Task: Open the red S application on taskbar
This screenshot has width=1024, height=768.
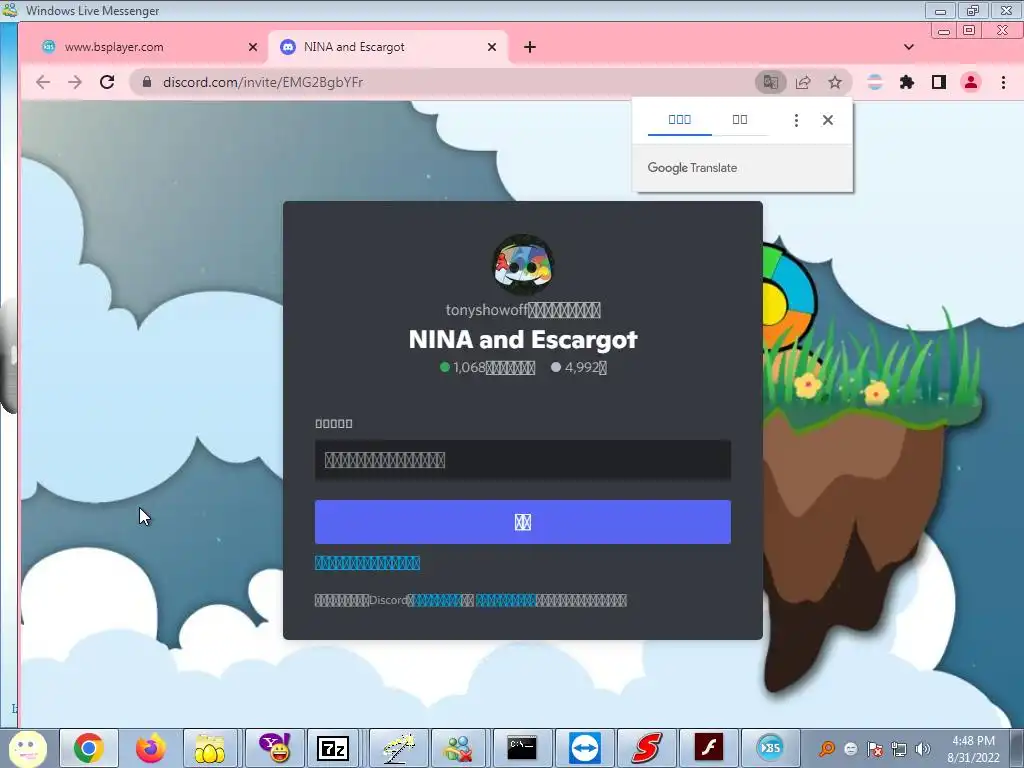Action: click(646, 748)
